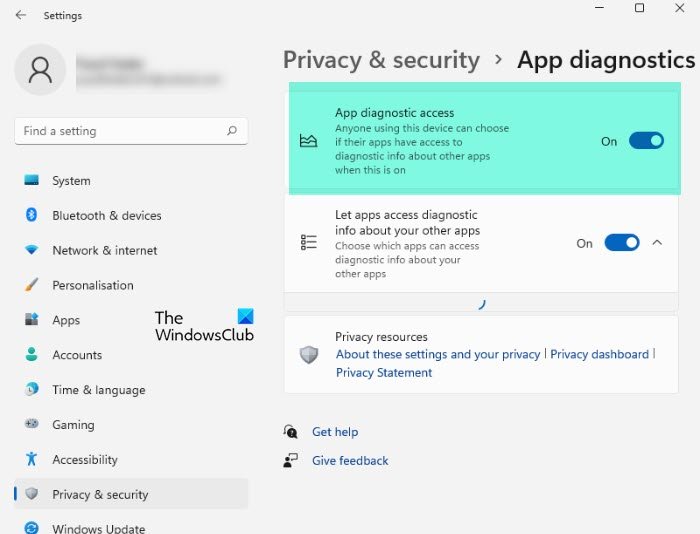This screenshot has height=534, width=700.
Task: Click the Network & internet wifi icon
Action: pyautogui.click(x=31, y=250)
